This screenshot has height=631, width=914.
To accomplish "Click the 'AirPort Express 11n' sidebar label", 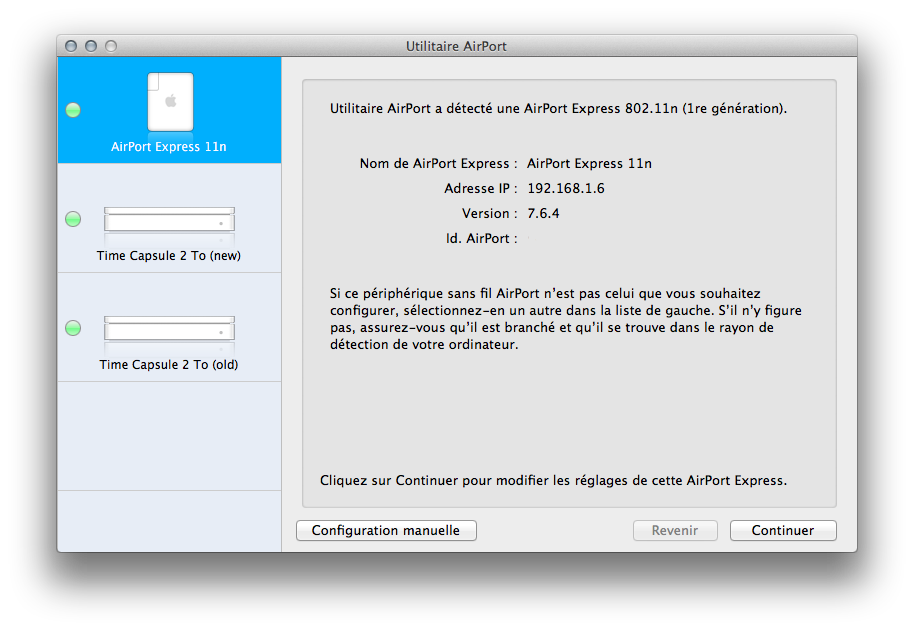I will click(x=168, y=147).
